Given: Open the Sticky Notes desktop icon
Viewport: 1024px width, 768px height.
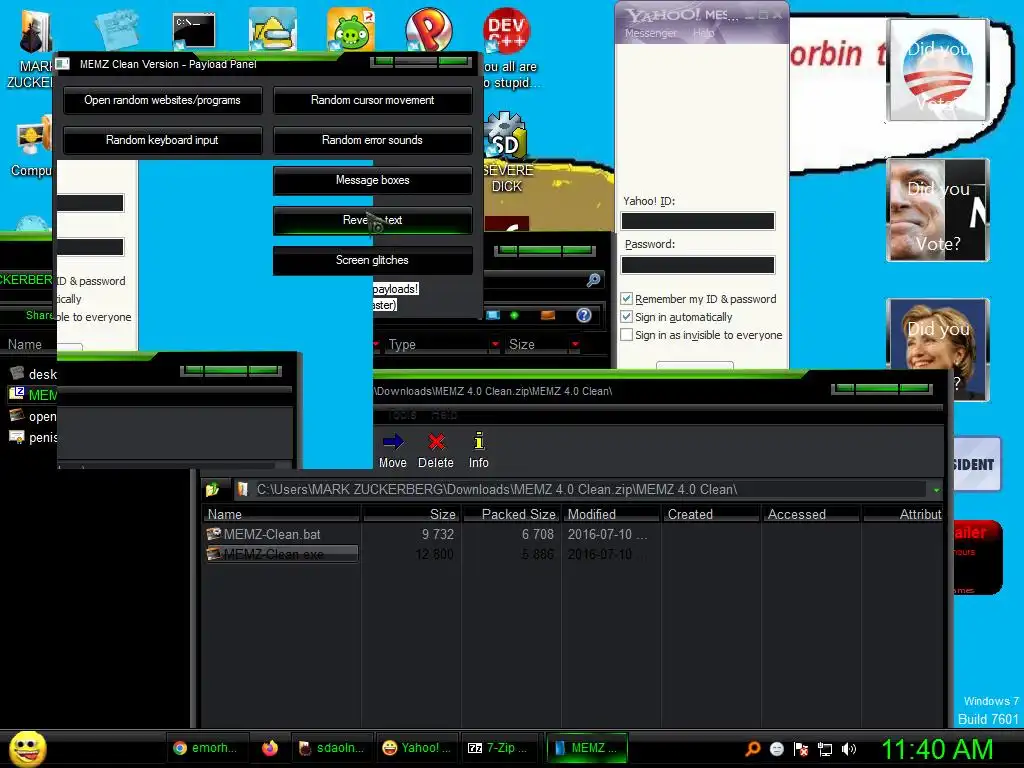Looking at the screenshot, I should 116,29.
